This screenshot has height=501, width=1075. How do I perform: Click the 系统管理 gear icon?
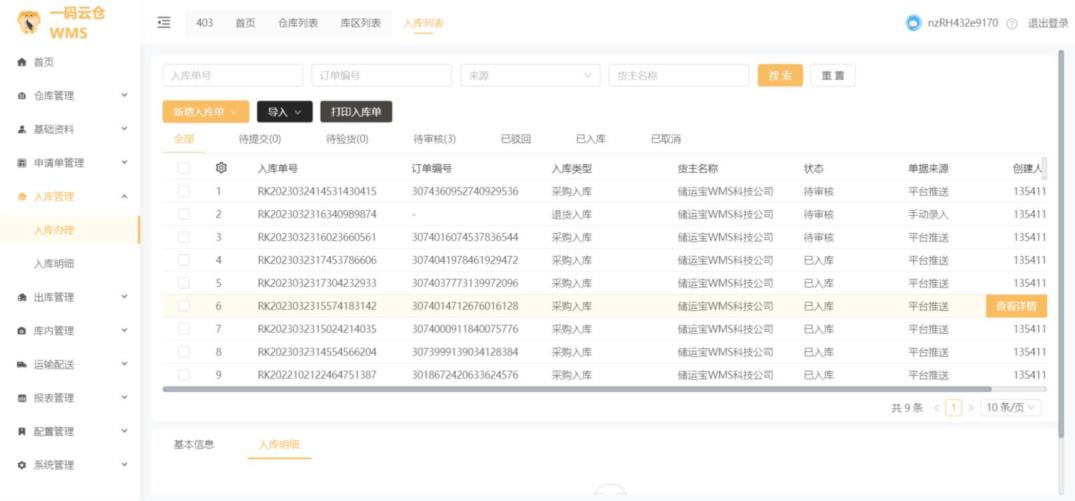(21, 465)
